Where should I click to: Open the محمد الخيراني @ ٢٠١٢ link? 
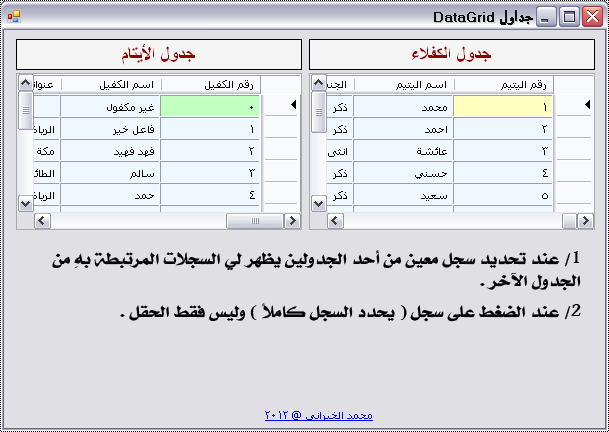(x=319, y=415)
